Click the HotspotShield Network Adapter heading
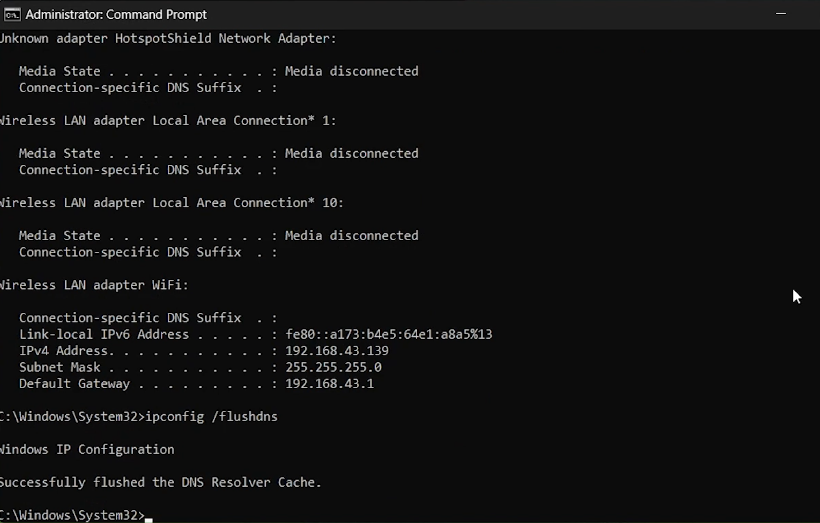820x523 pixels. pos(168,39)
